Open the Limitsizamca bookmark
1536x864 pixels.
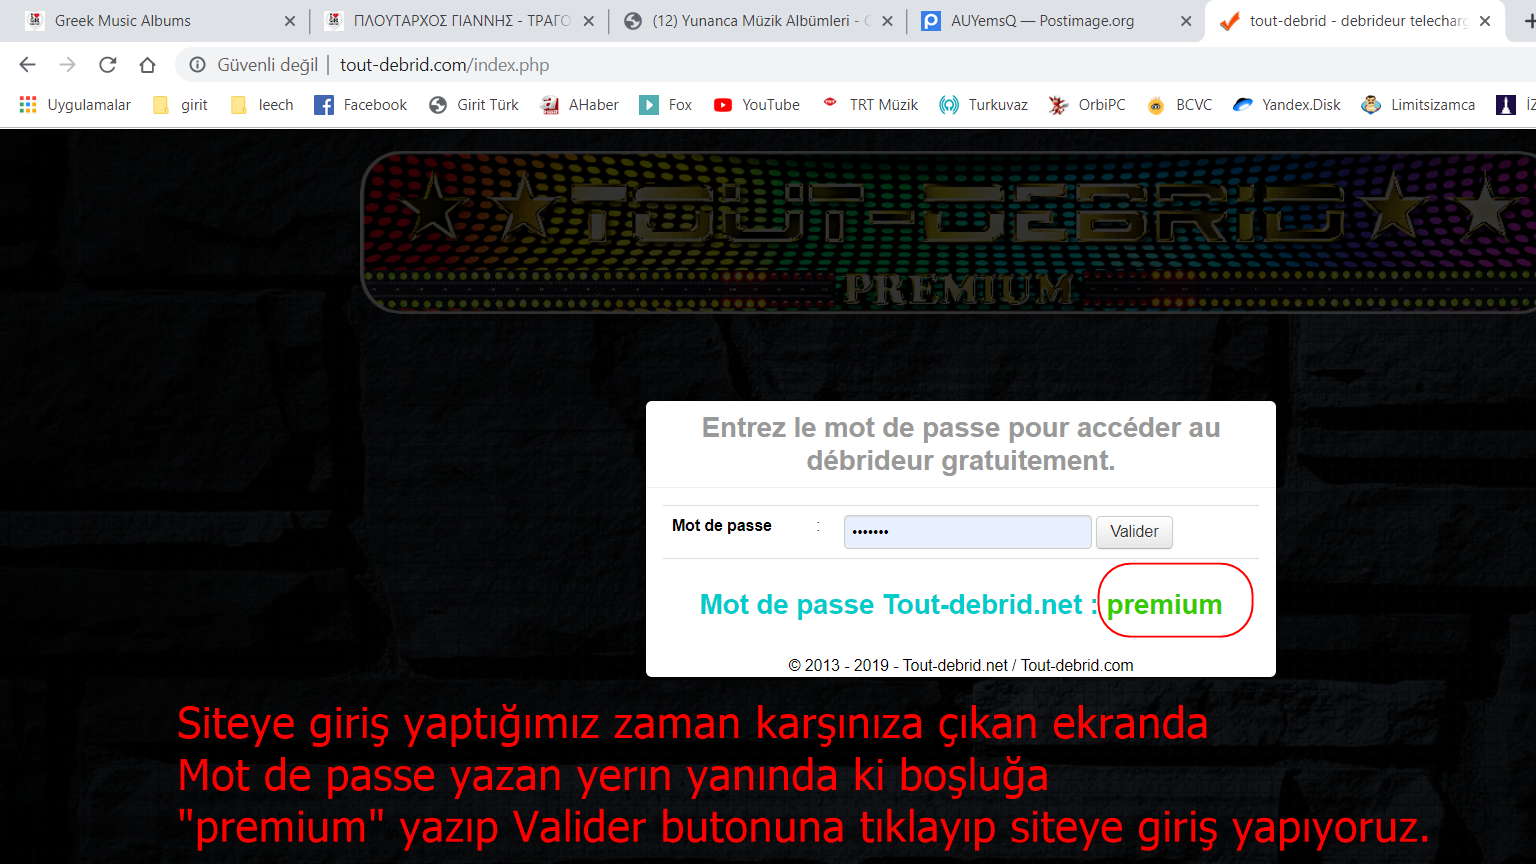[x=1419, y=105]
